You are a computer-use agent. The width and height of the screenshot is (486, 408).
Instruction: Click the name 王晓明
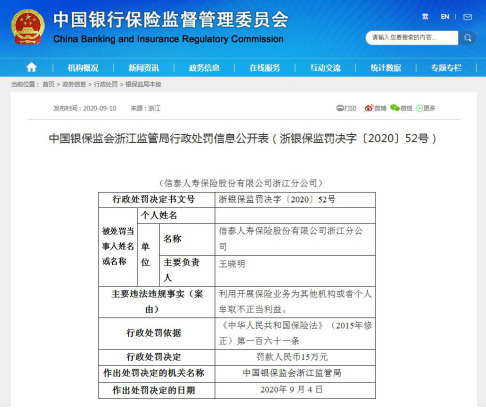232,264
